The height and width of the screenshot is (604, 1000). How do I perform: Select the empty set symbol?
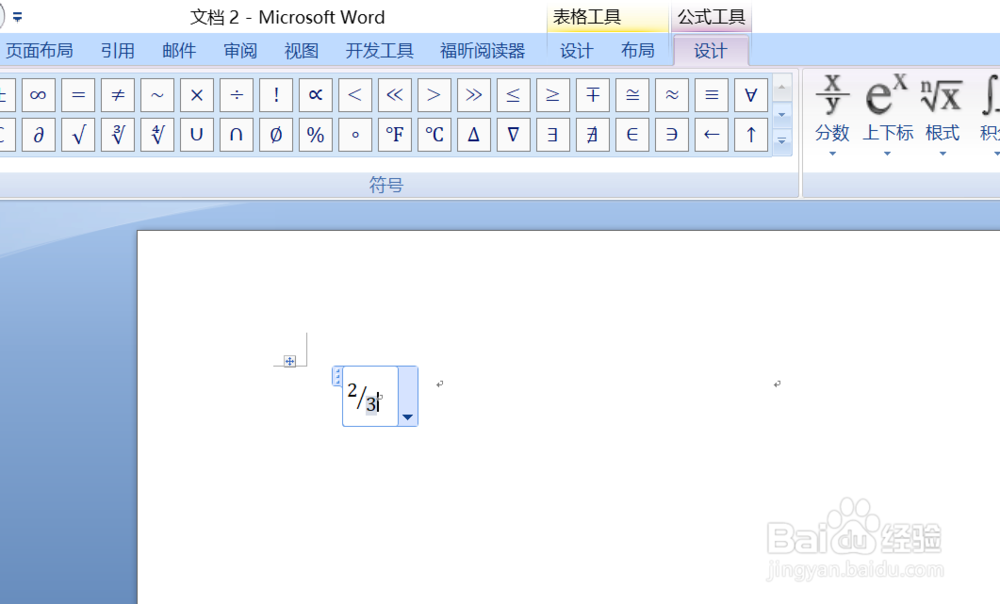[x=276, y=134]
